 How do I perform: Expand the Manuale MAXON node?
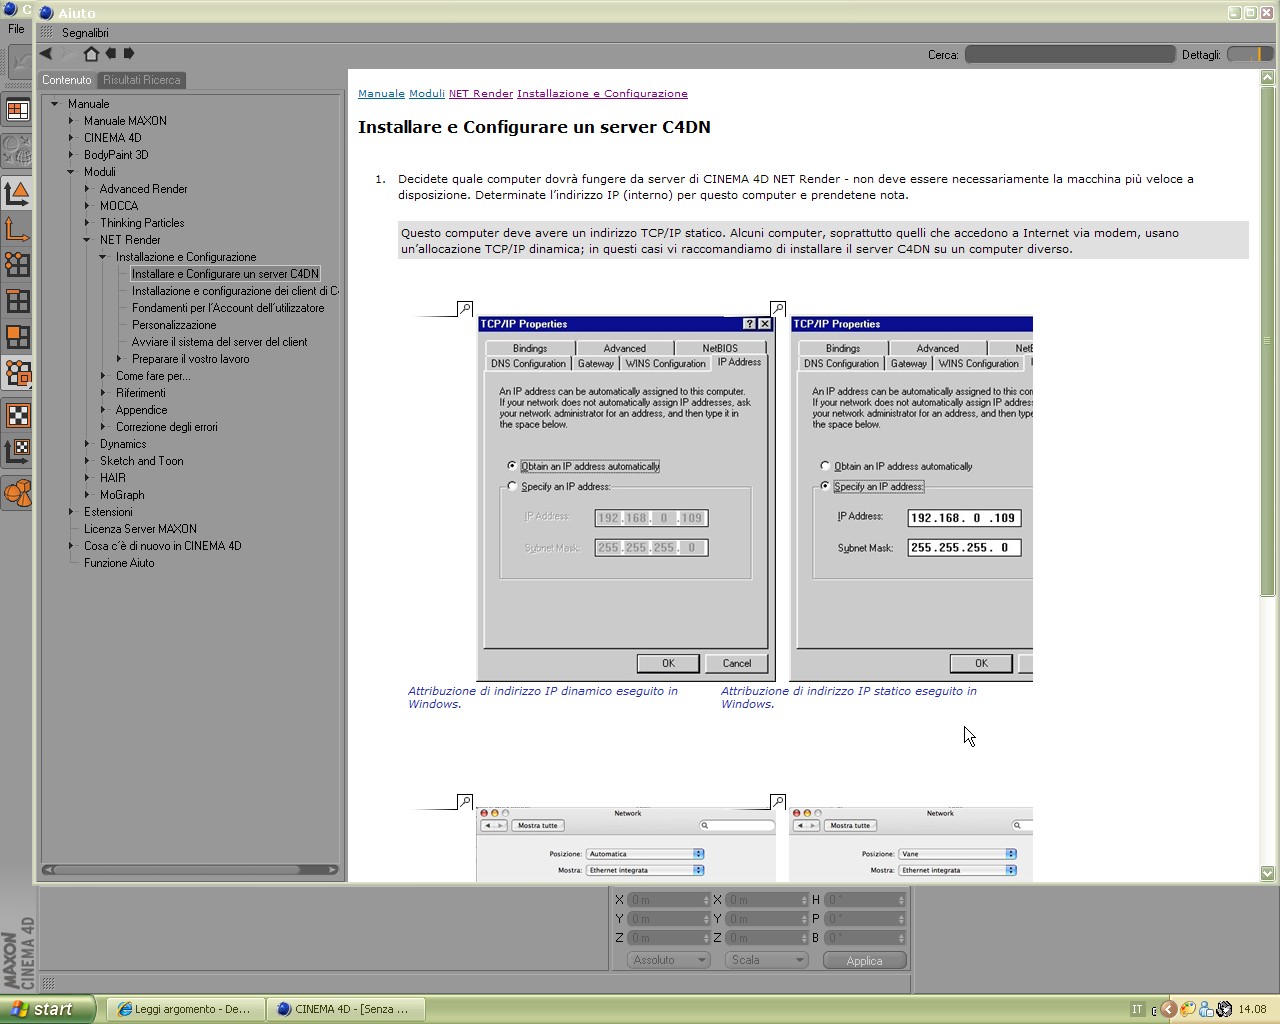pos(71,121)
